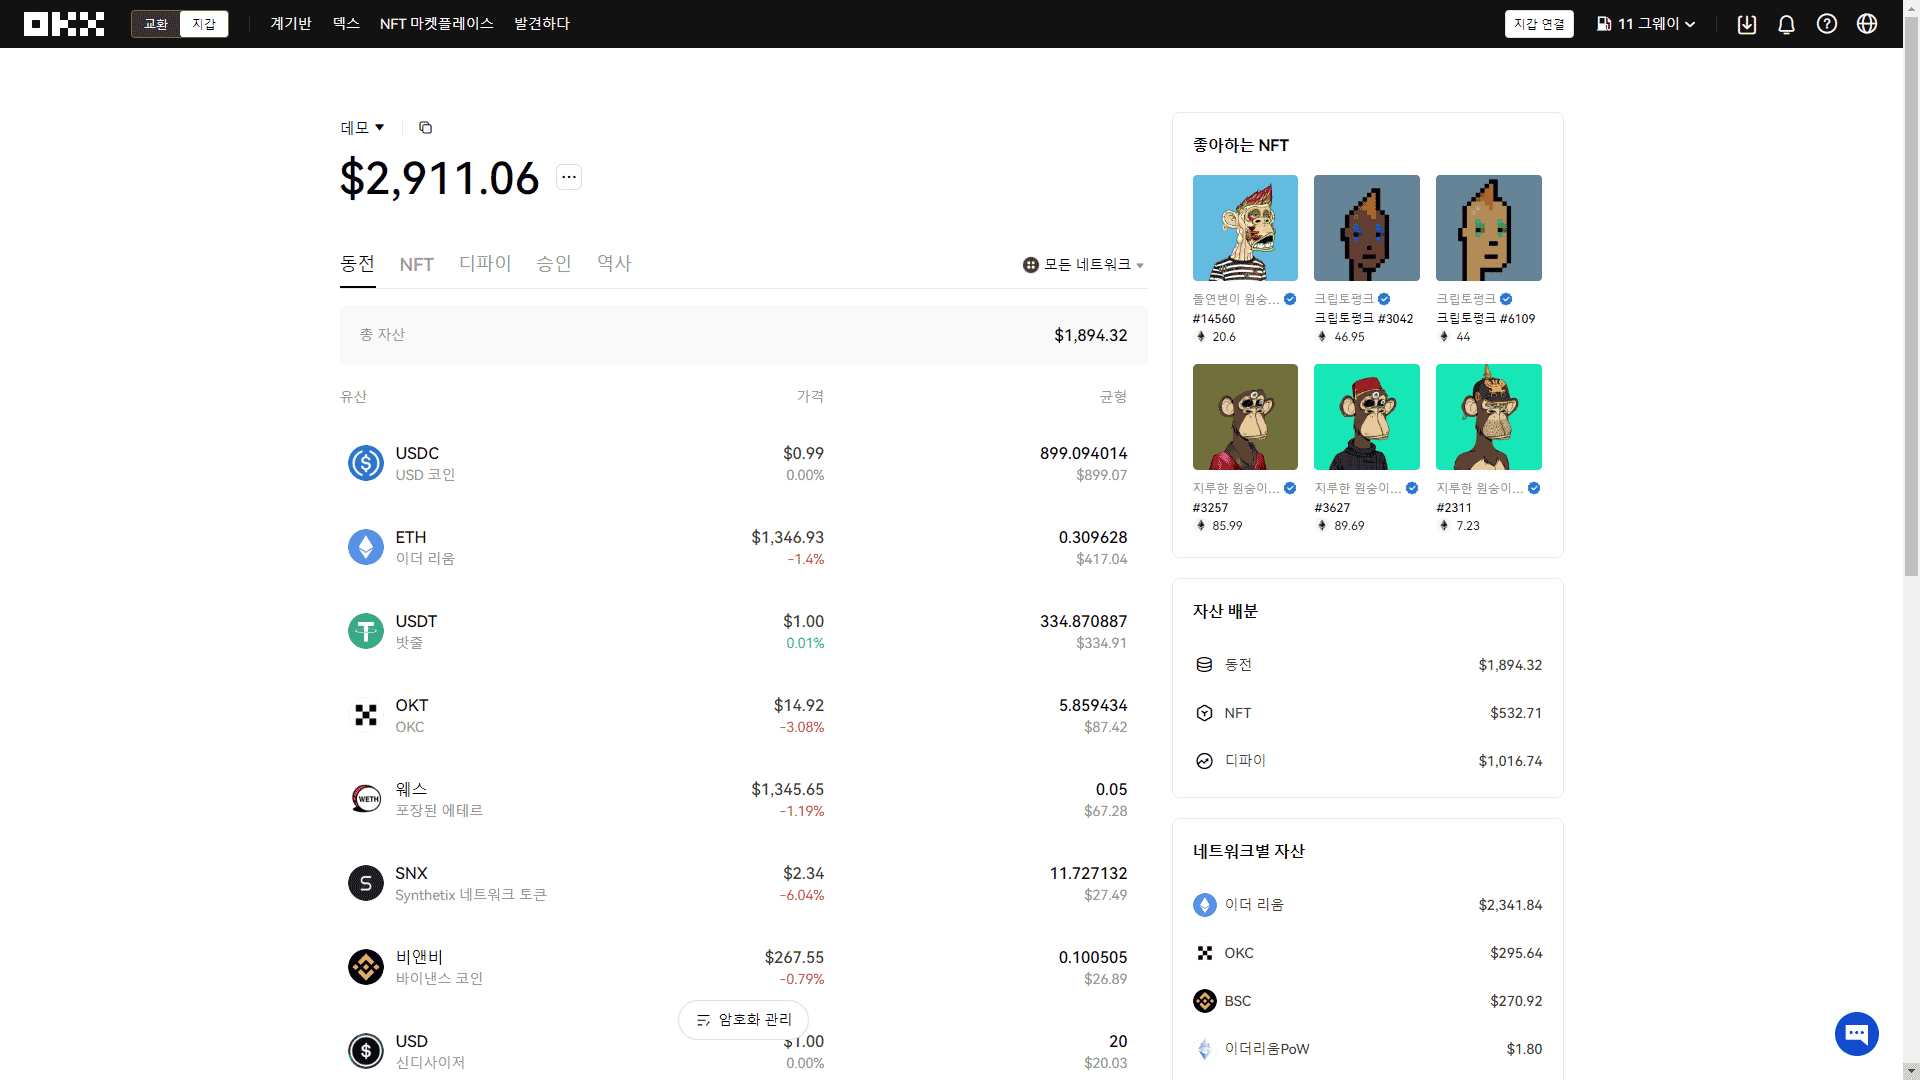Click the Ethereum network icon
Viewport: 1920px width, 1080px height.
(1205, 905)
